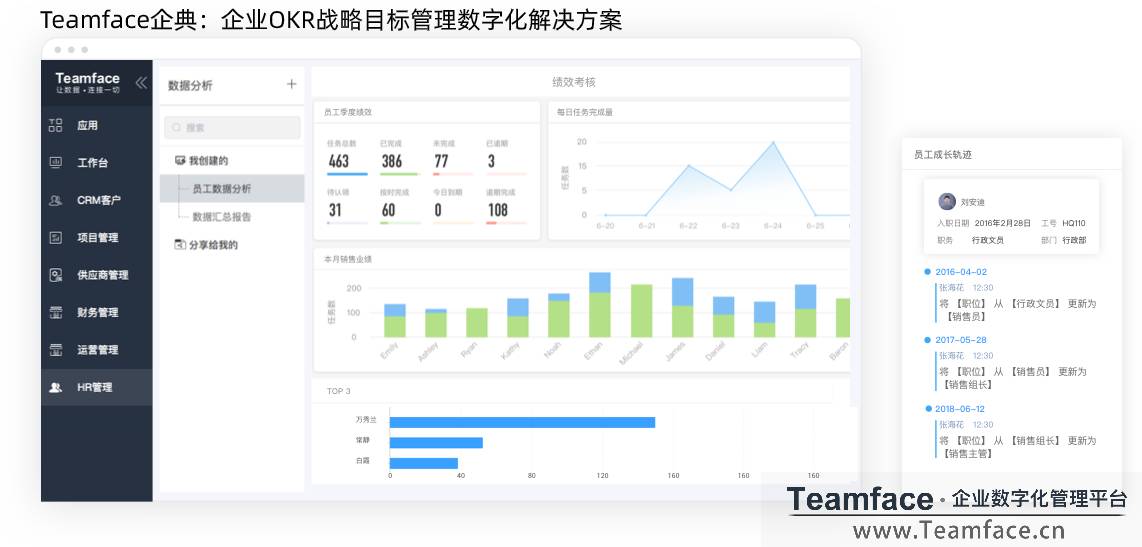
Task: Click the HR管理 people icon
Action: click(55, 387)
